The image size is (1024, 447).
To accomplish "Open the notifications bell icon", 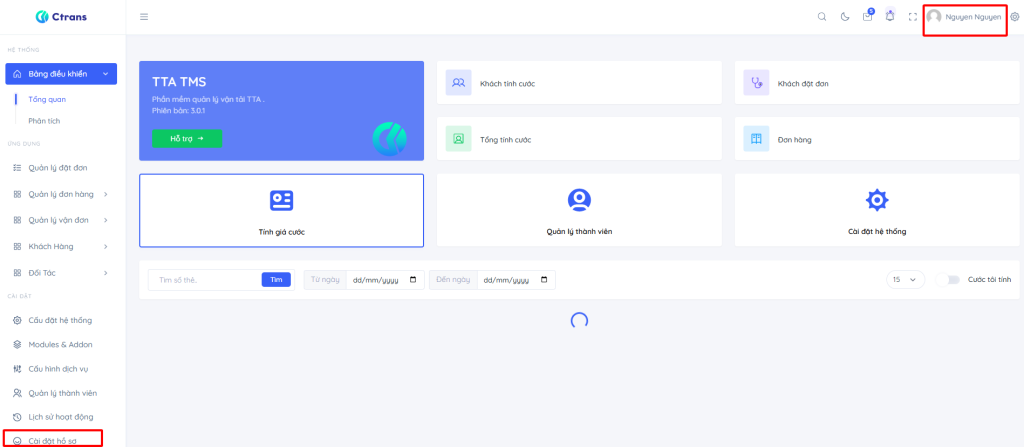I will pyautogui.click(x=890, y=17).
